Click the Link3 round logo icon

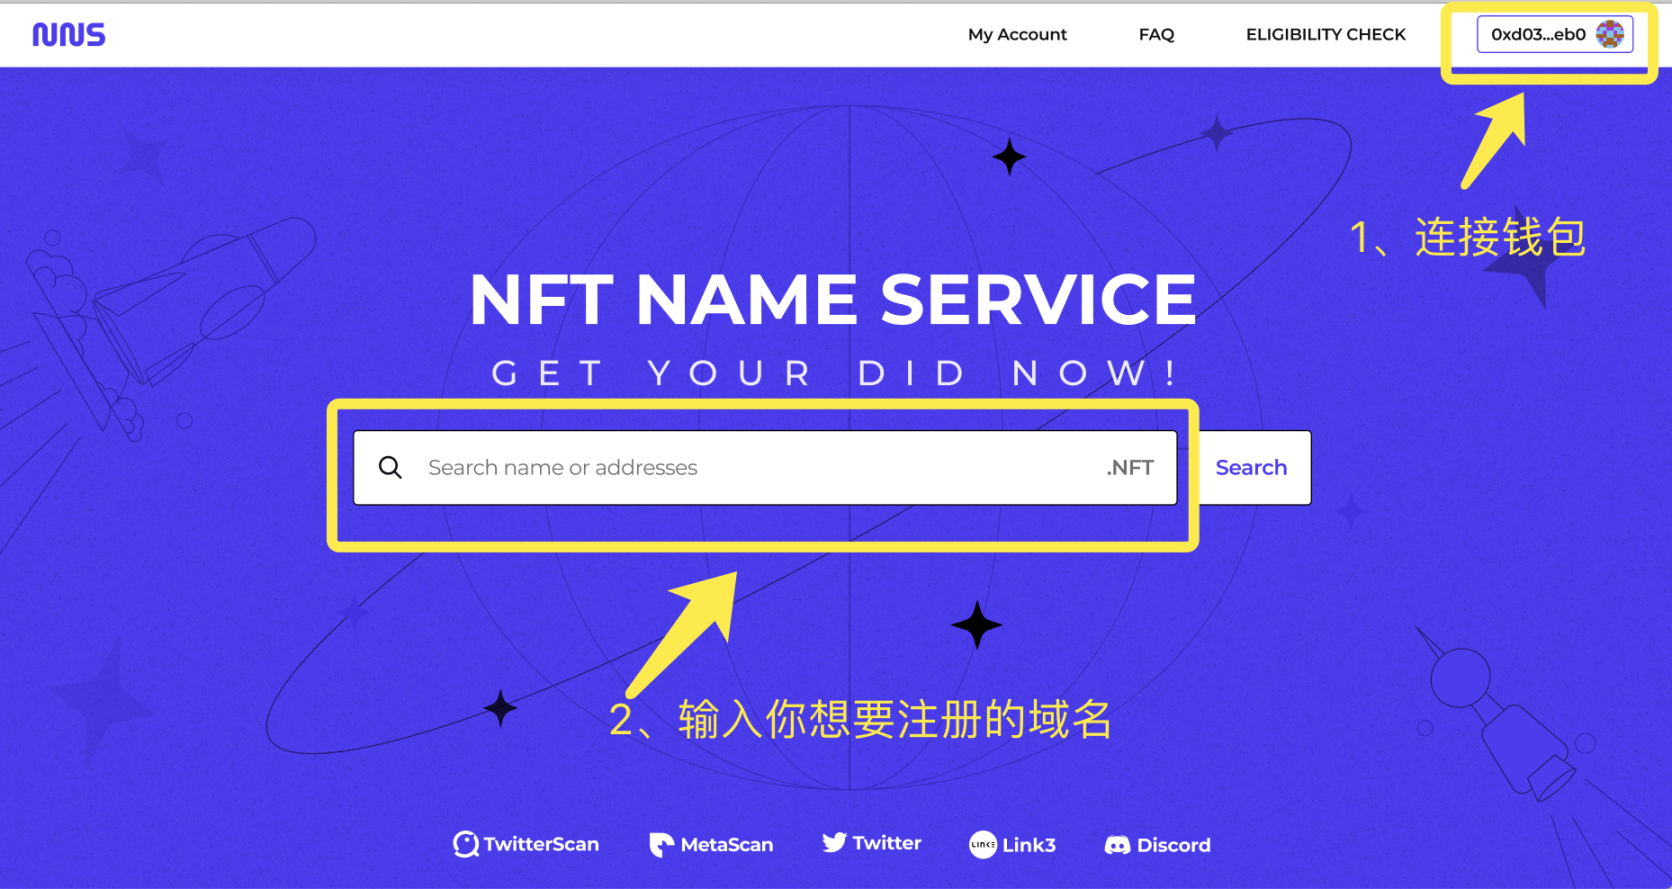tap(983, 845)
